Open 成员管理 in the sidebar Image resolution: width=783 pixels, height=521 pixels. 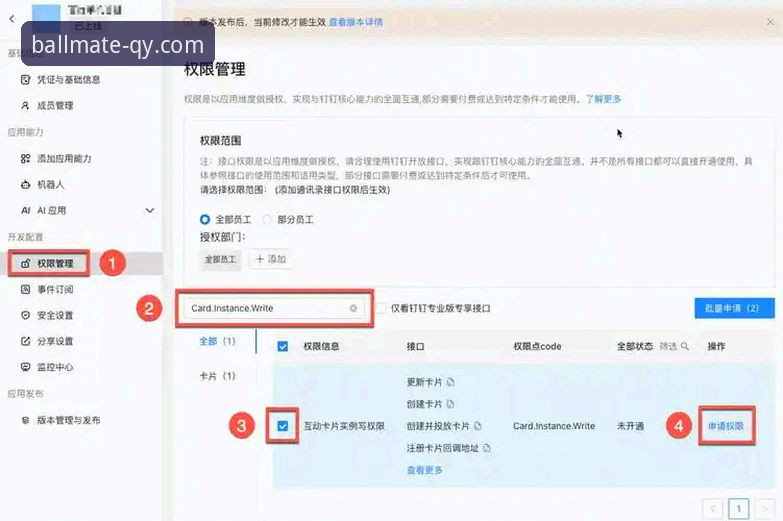pyautogui.click(x=47, y=105)
